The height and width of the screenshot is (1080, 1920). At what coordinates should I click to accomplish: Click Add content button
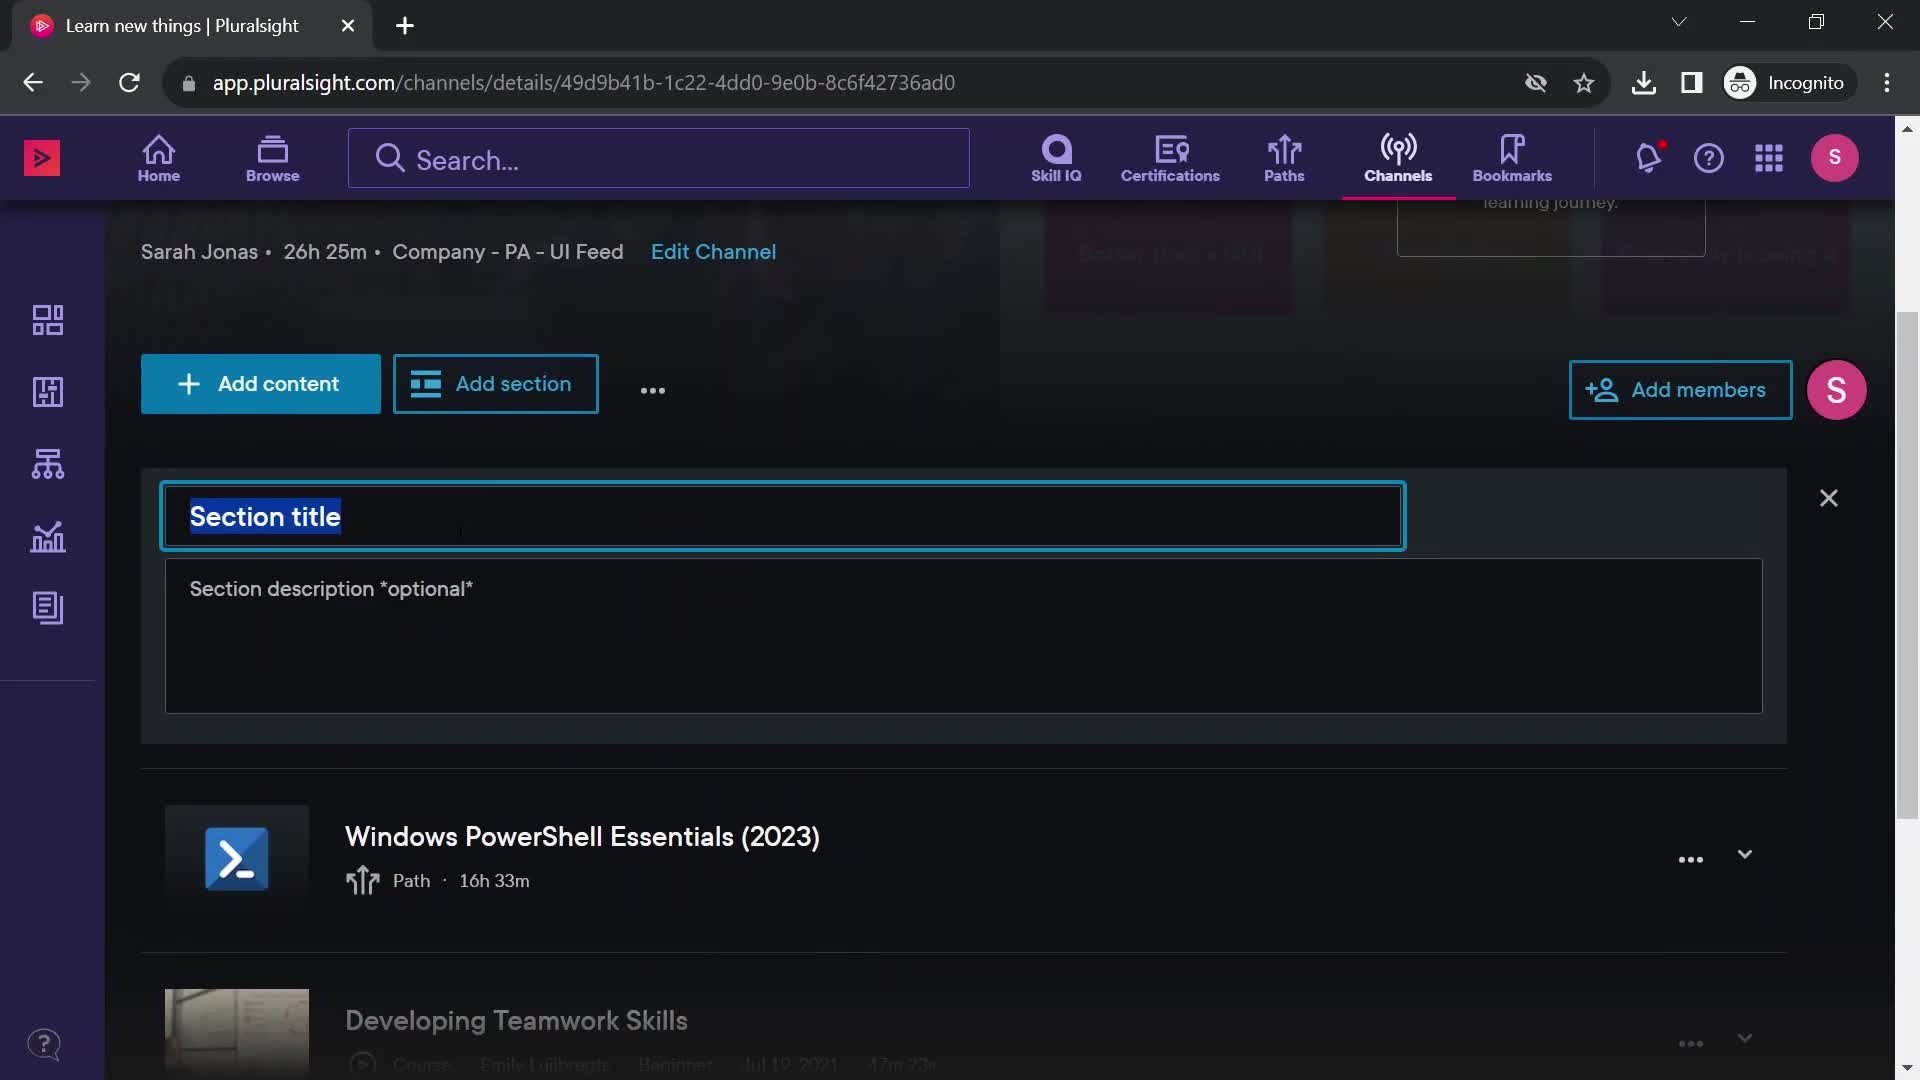pos(260,384)
